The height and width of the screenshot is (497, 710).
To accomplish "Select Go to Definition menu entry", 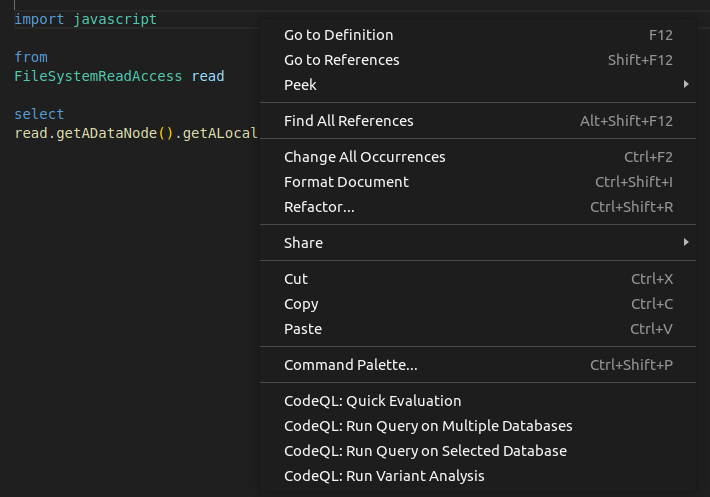I will tap(339, 35).
